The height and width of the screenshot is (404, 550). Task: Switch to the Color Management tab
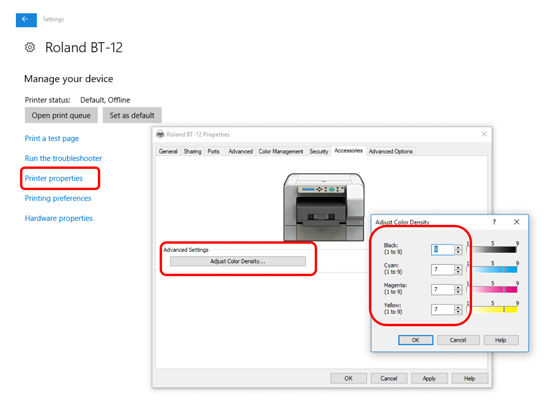tap(281, 151)
